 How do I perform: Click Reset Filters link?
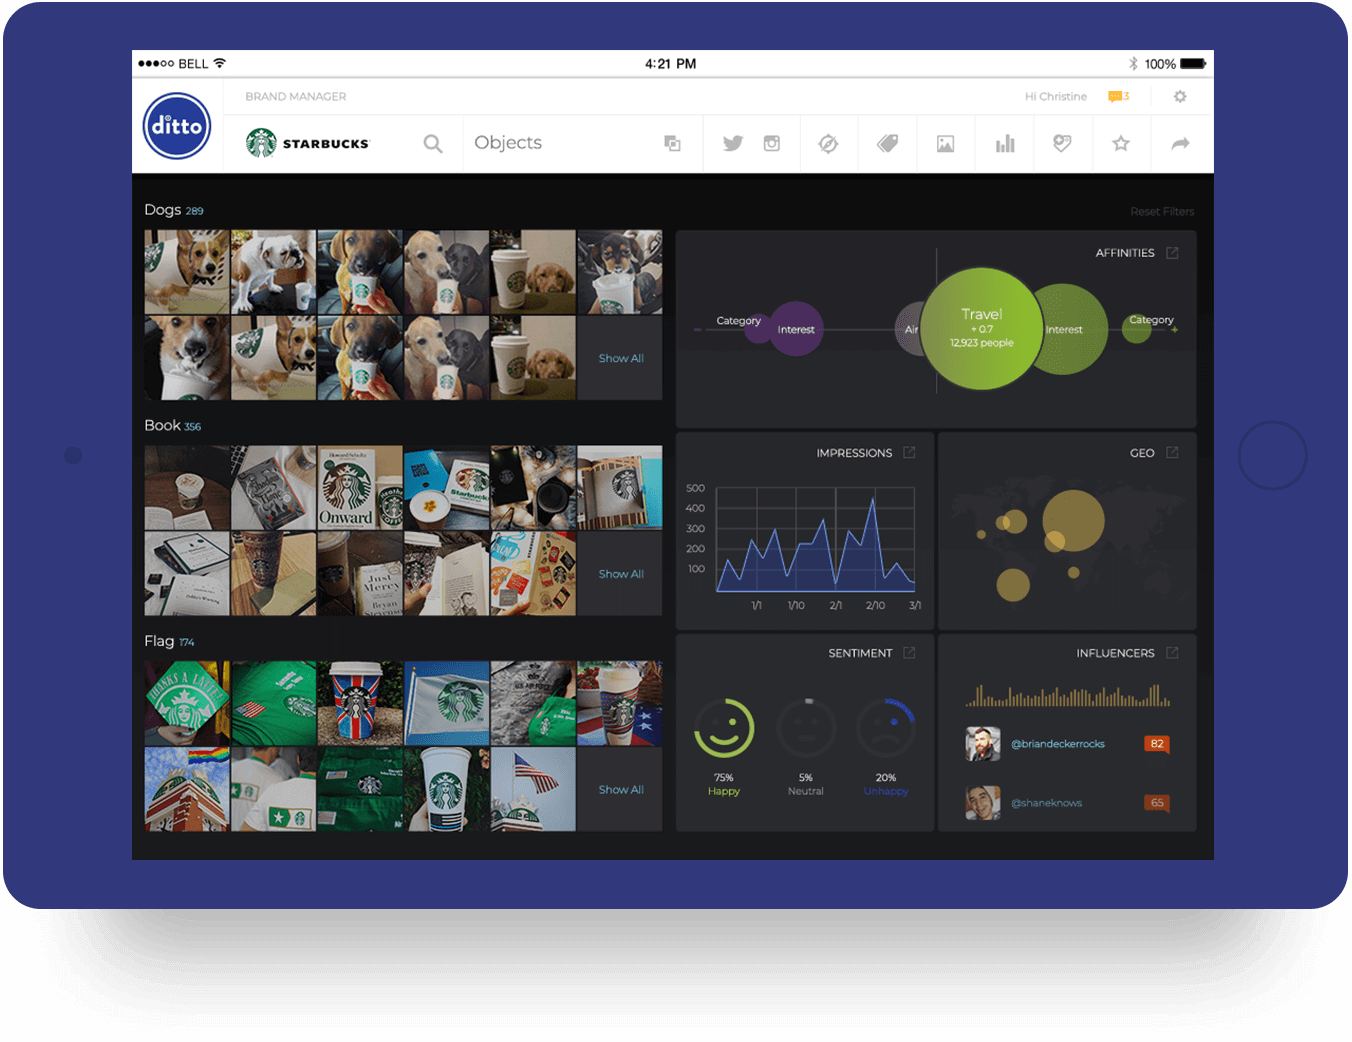pyautogui.click(x=1162, y=212)
